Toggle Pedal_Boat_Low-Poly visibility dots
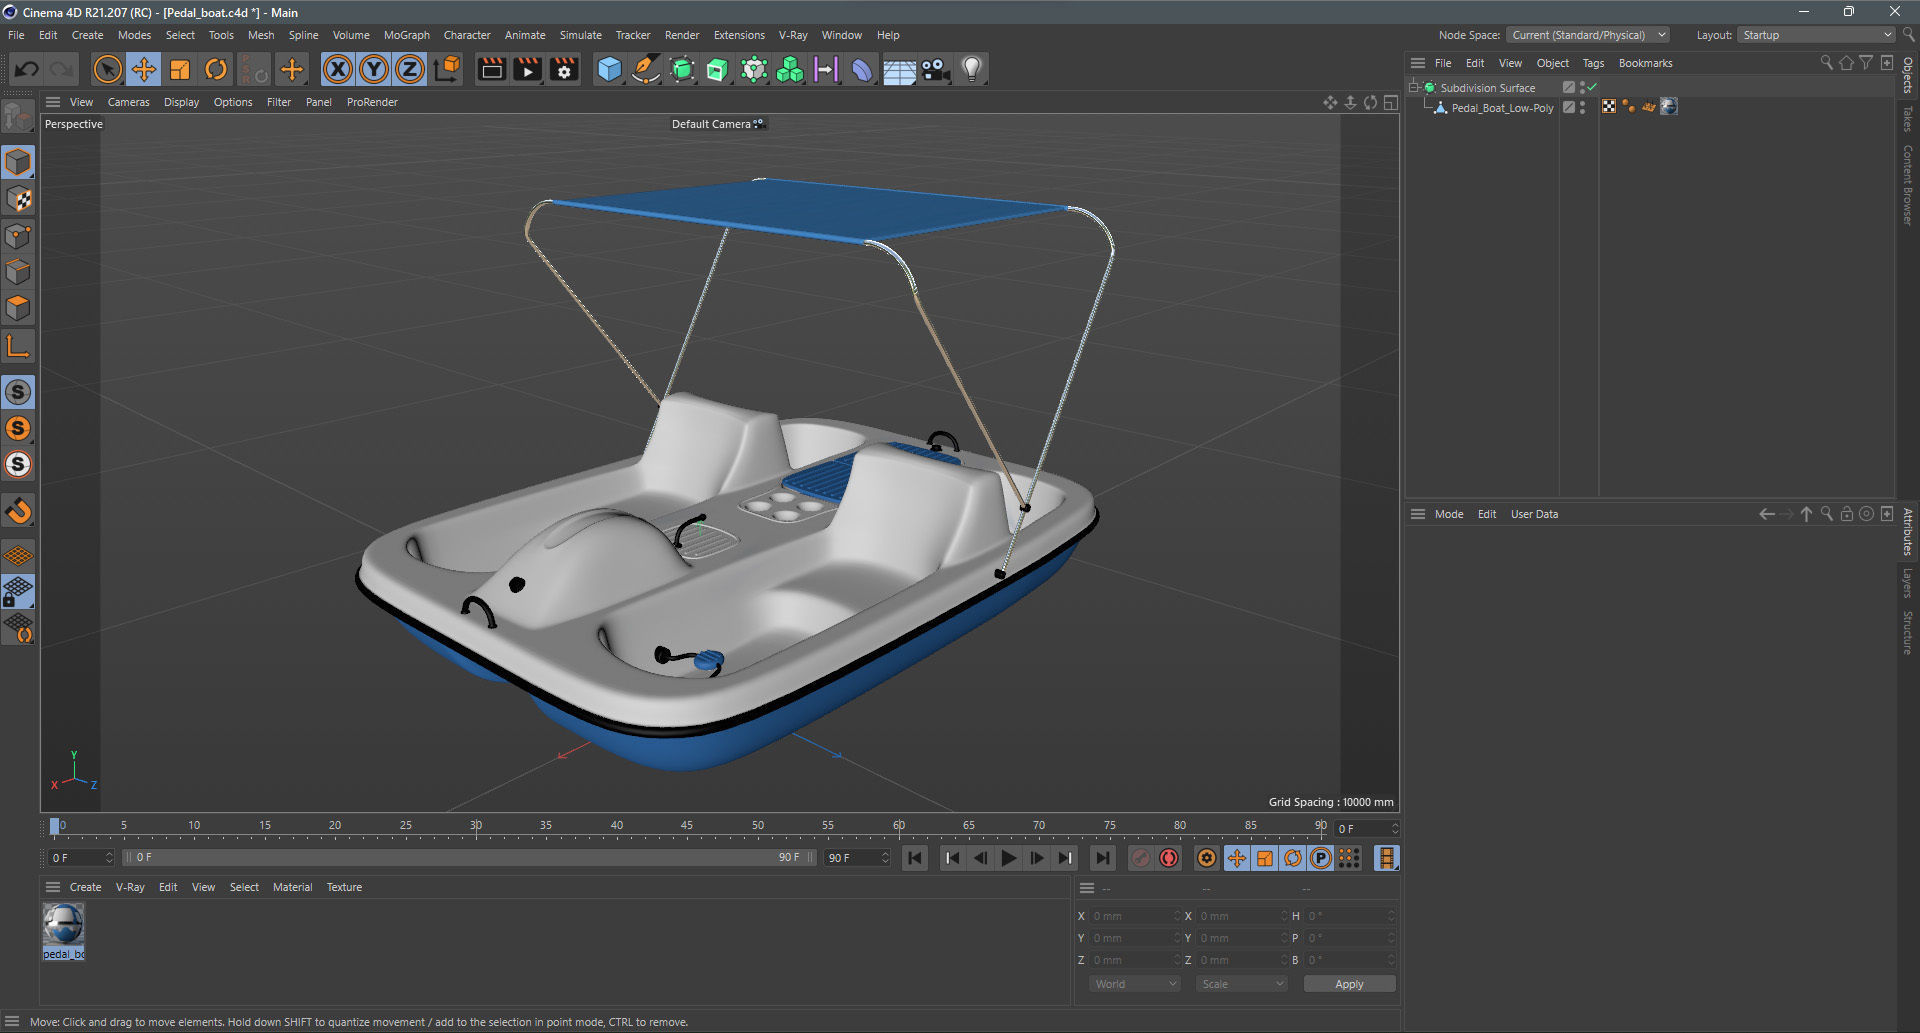This screenshot has width=1920, height=1033. click(1582, 108)
